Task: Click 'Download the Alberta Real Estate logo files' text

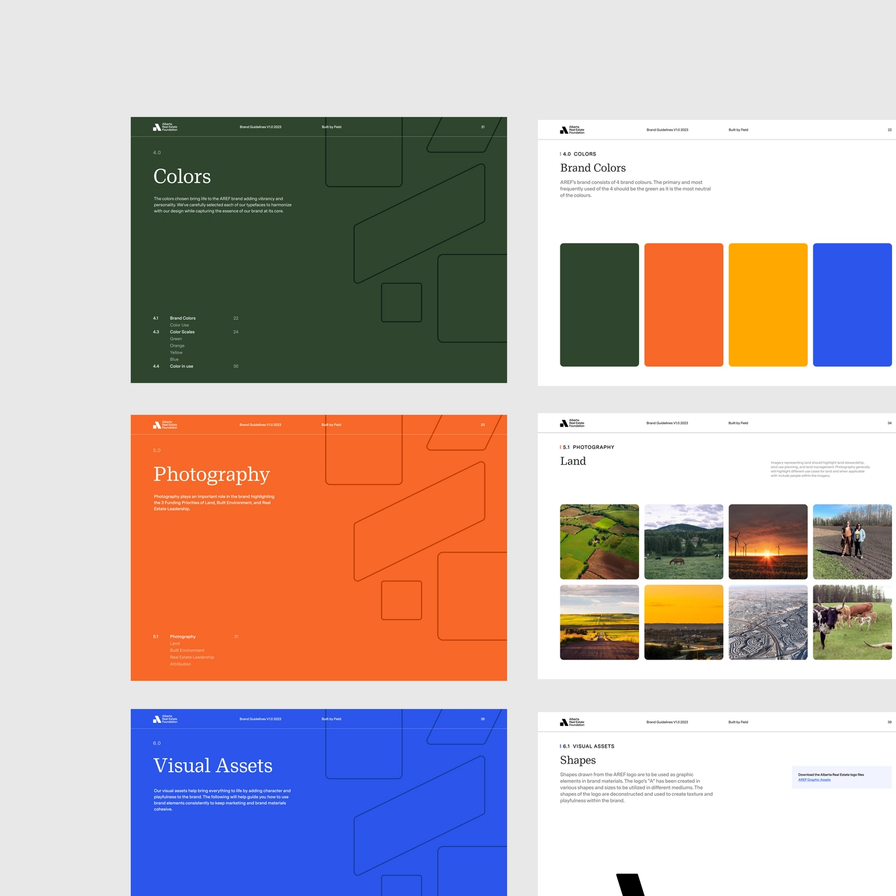Action: [831, 774]
